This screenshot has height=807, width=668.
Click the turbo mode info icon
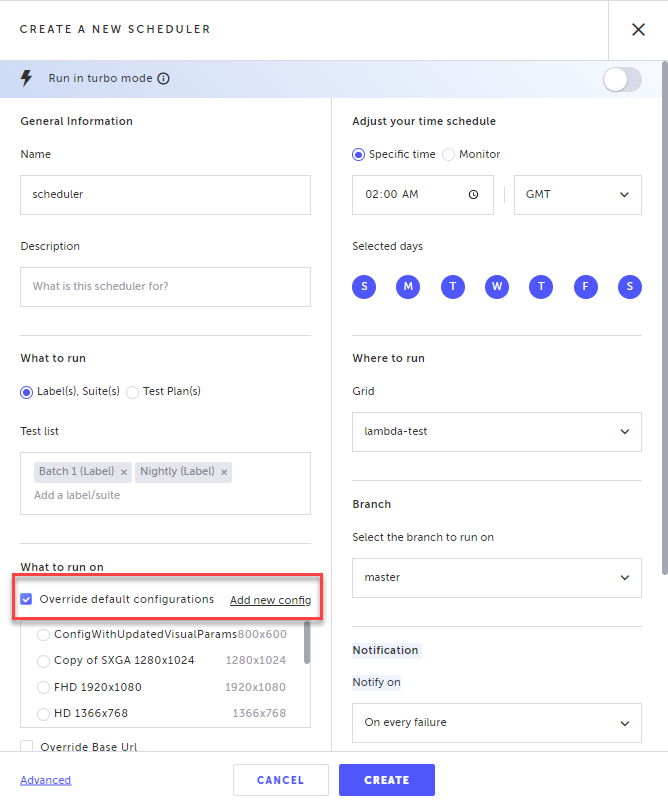(x=164, y=79)
